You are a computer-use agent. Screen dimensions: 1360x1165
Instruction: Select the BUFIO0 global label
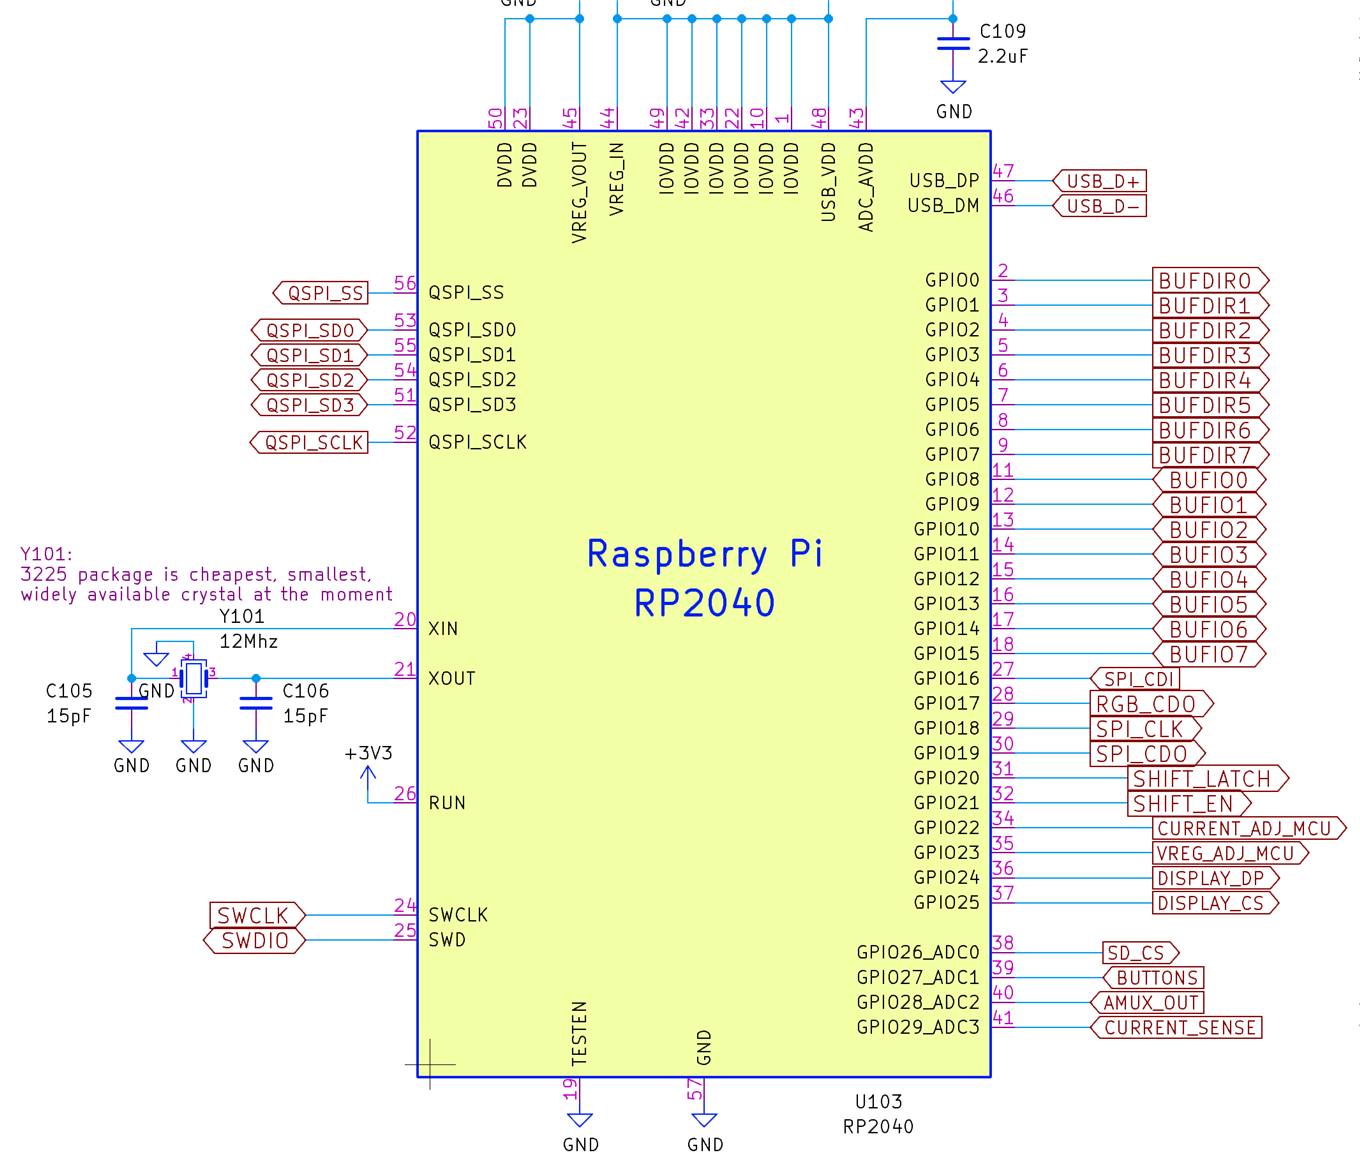click(1209, 480)
